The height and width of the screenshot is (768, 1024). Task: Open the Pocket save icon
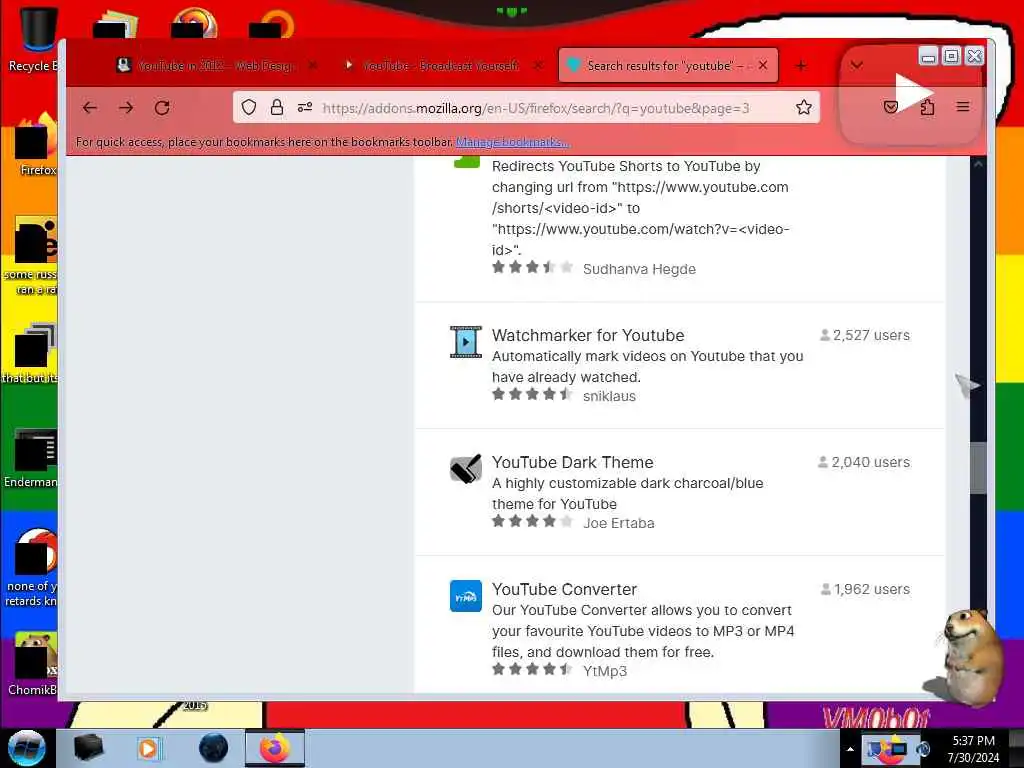click(x=891, y=107)
